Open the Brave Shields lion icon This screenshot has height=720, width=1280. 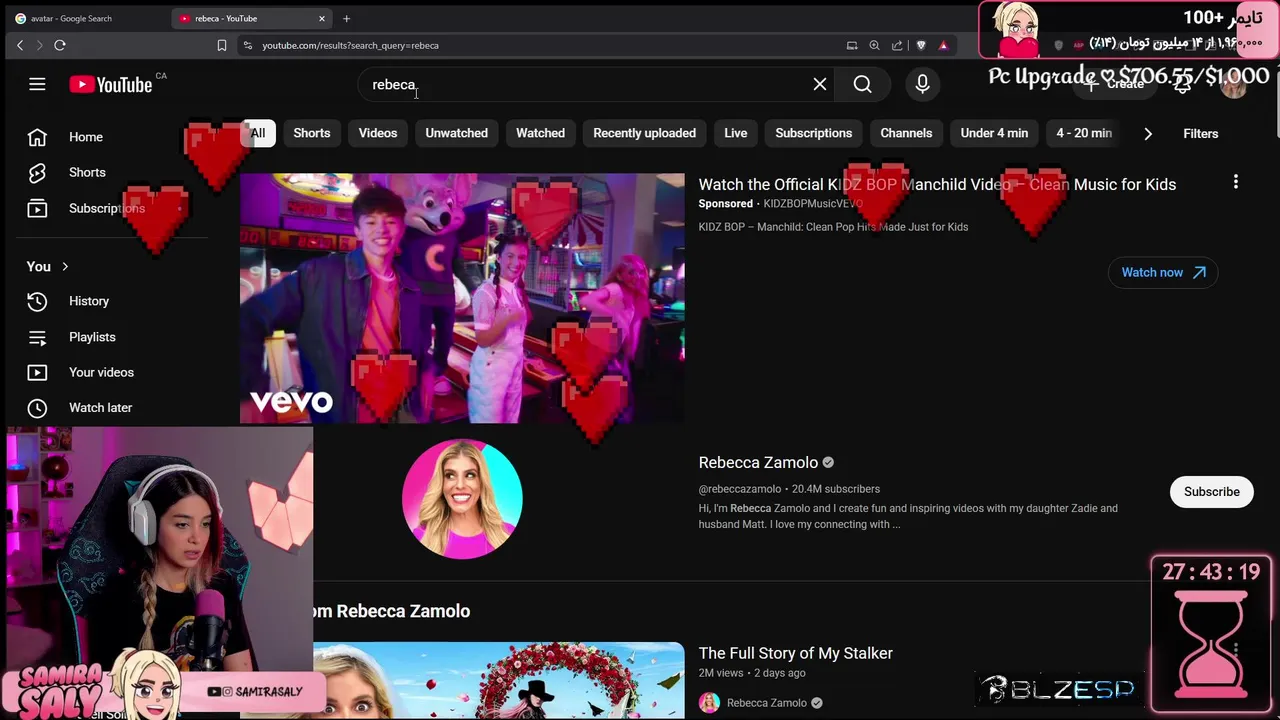point(921,45)
